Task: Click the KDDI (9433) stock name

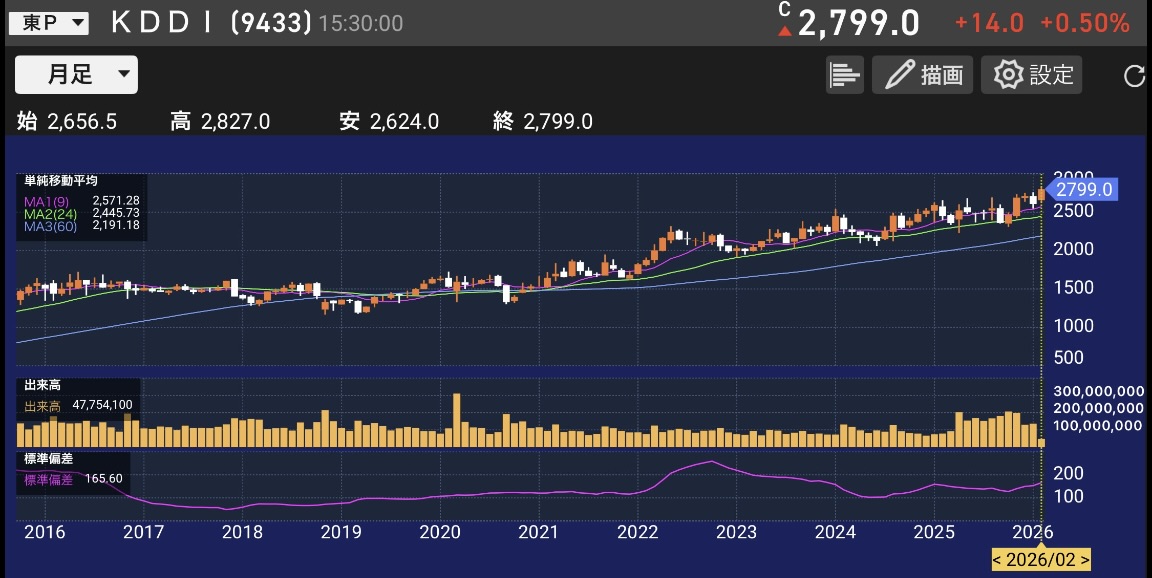Action: (x=212, y=21)
